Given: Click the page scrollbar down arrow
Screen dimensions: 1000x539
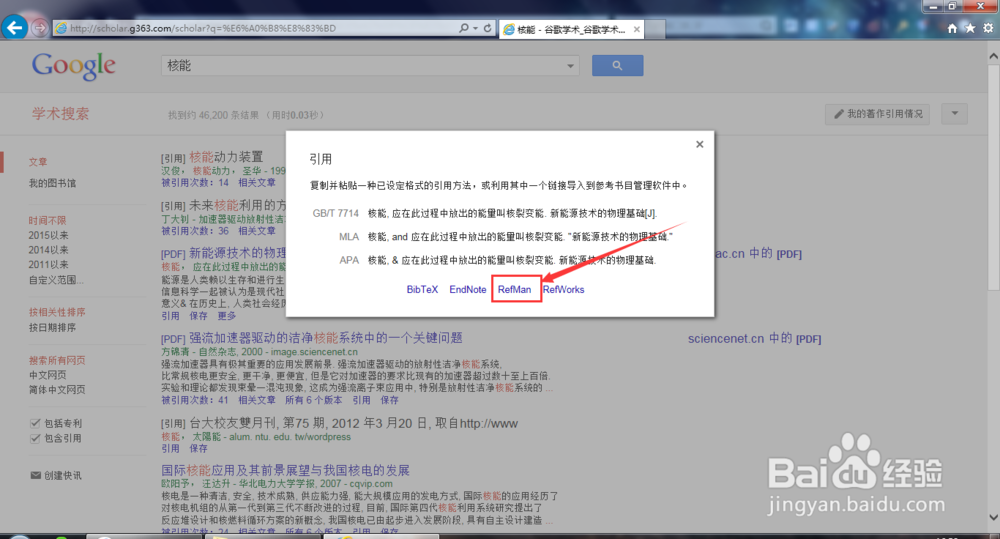Looking at the screenshot, I should pos(993,517).
